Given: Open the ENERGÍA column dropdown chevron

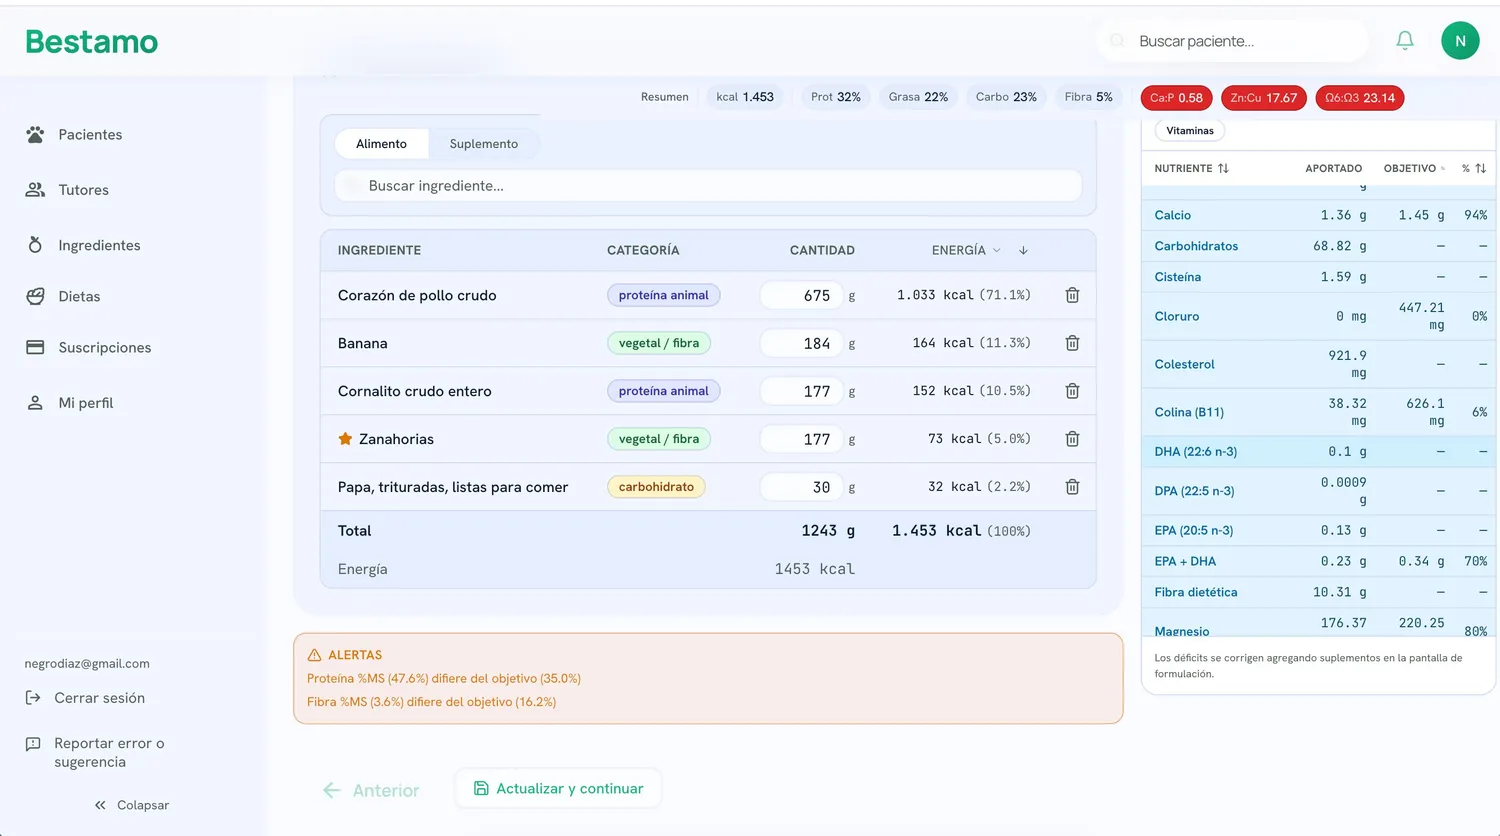Looking at the screenshot, I should click(x=997, y=250).
